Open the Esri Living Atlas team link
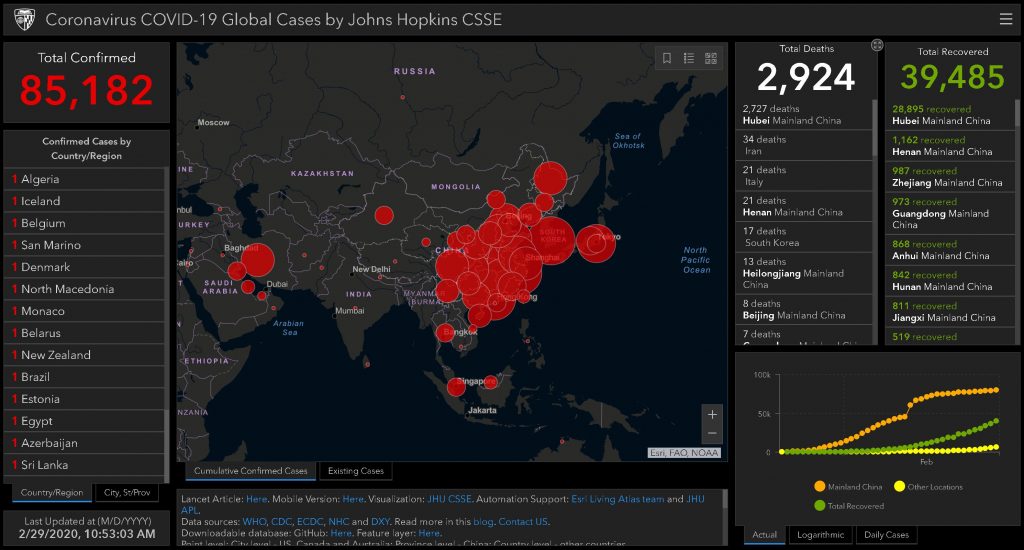The image size is (1024, 550). click(618, 499)
